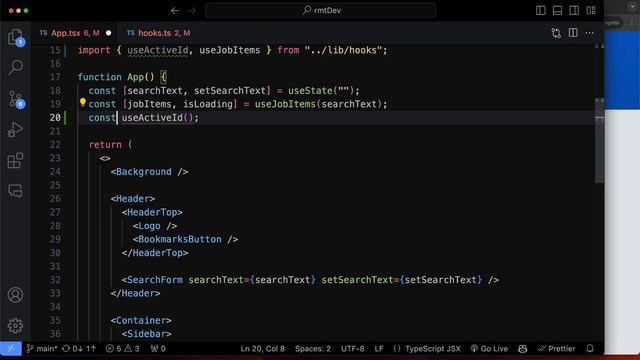Toggle the bottom panel layout icon
Viewport: 640px width, 360px height.
pyautogui.click(x=557, y=11)
